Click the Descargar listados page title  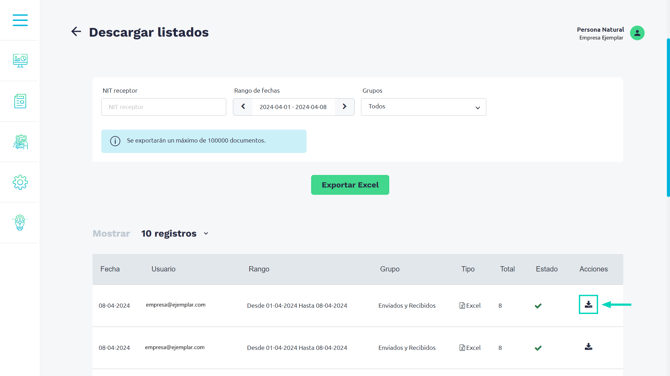click(x=149, y=32)
